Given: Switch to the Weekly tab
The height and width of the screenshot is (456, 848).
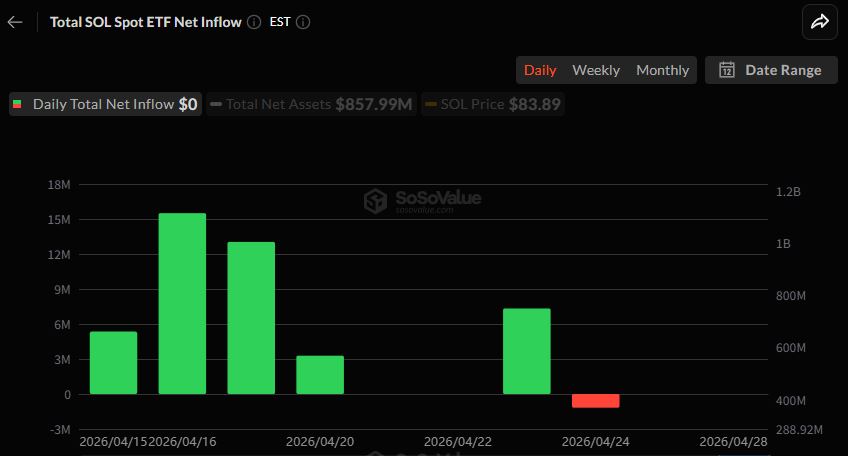Looking at the screenshot, I should coord(596,70).
